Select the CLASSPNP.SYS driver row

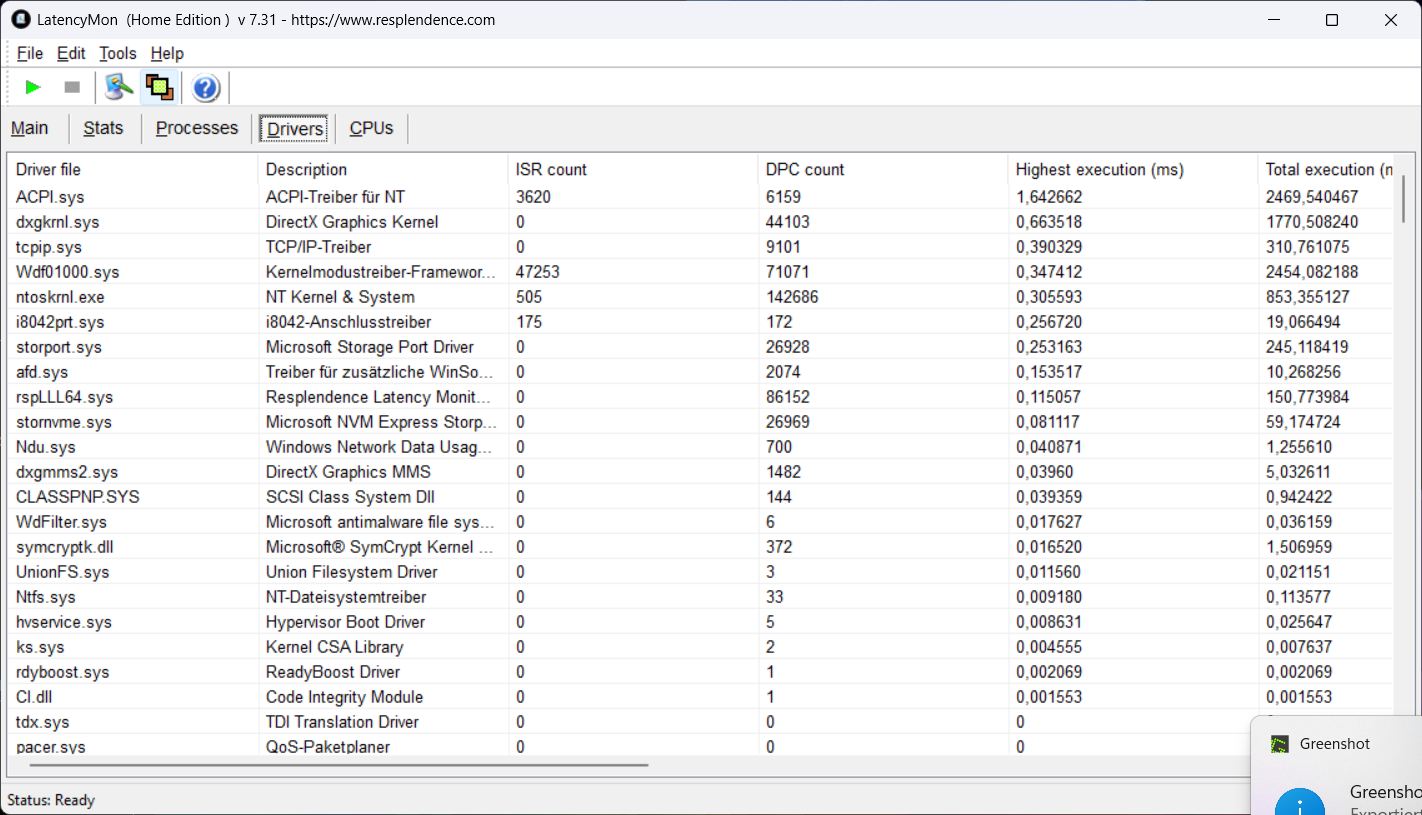point(700,497)
